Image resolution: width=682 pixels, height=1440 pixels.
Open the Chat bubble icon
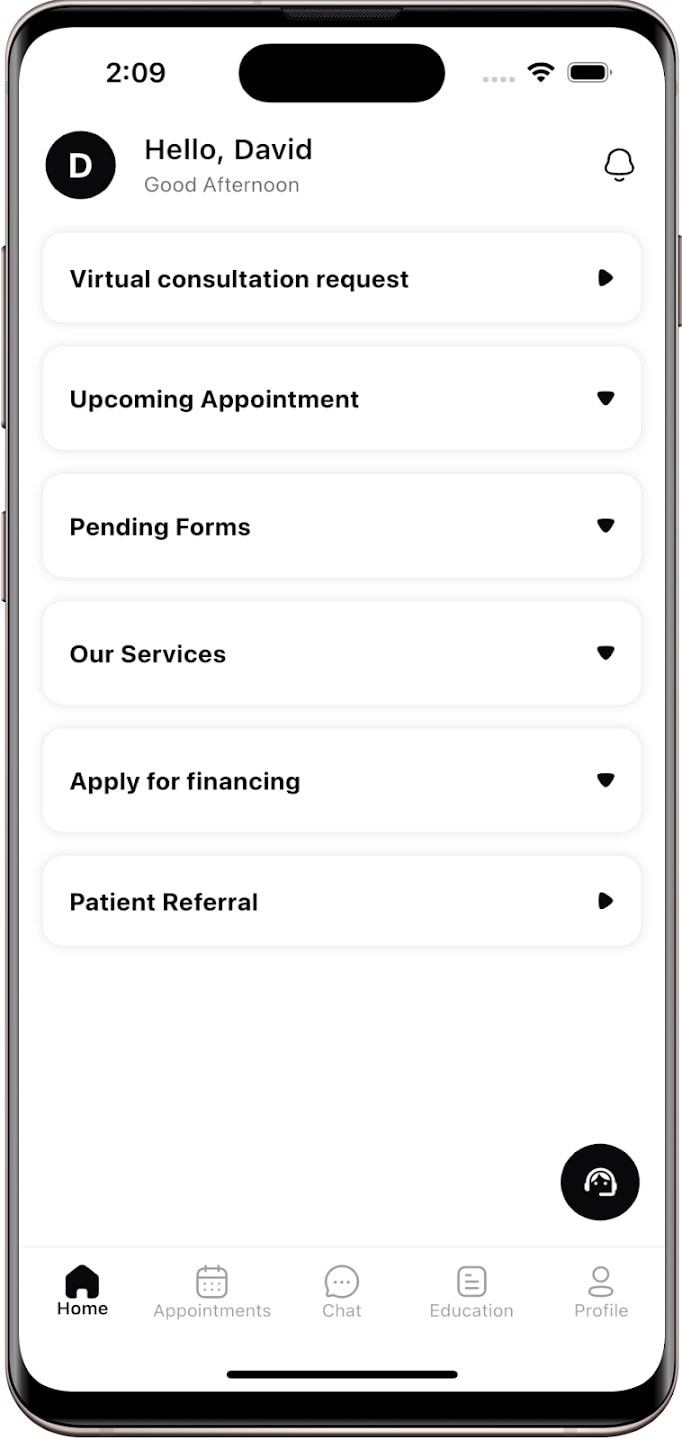(x=341, y=1280)
